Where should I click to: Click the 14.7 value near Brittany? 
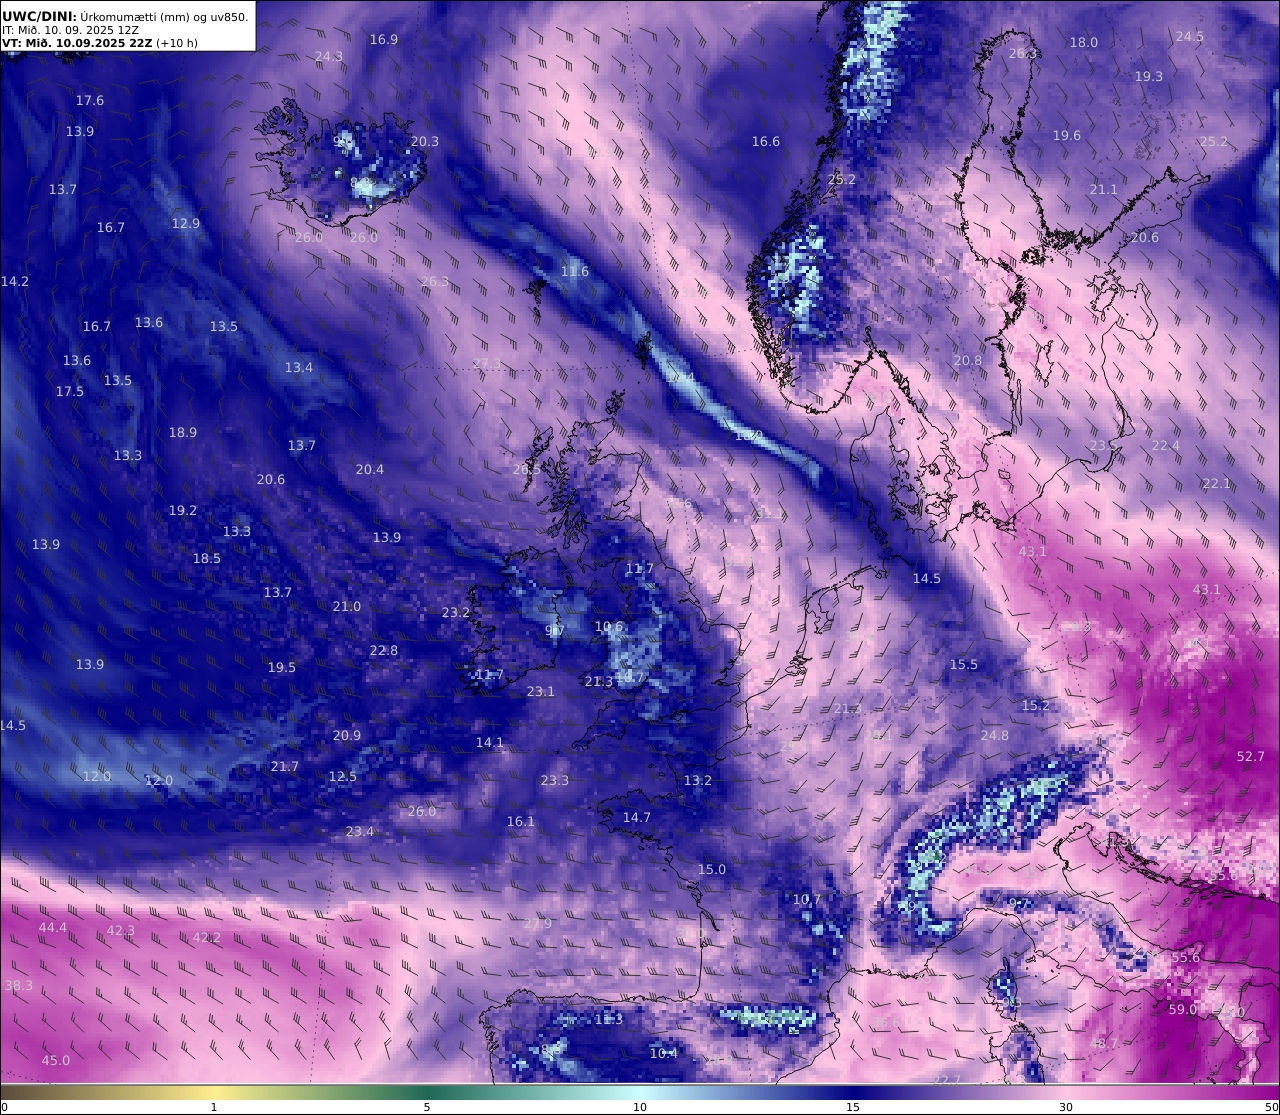[637, 817]
